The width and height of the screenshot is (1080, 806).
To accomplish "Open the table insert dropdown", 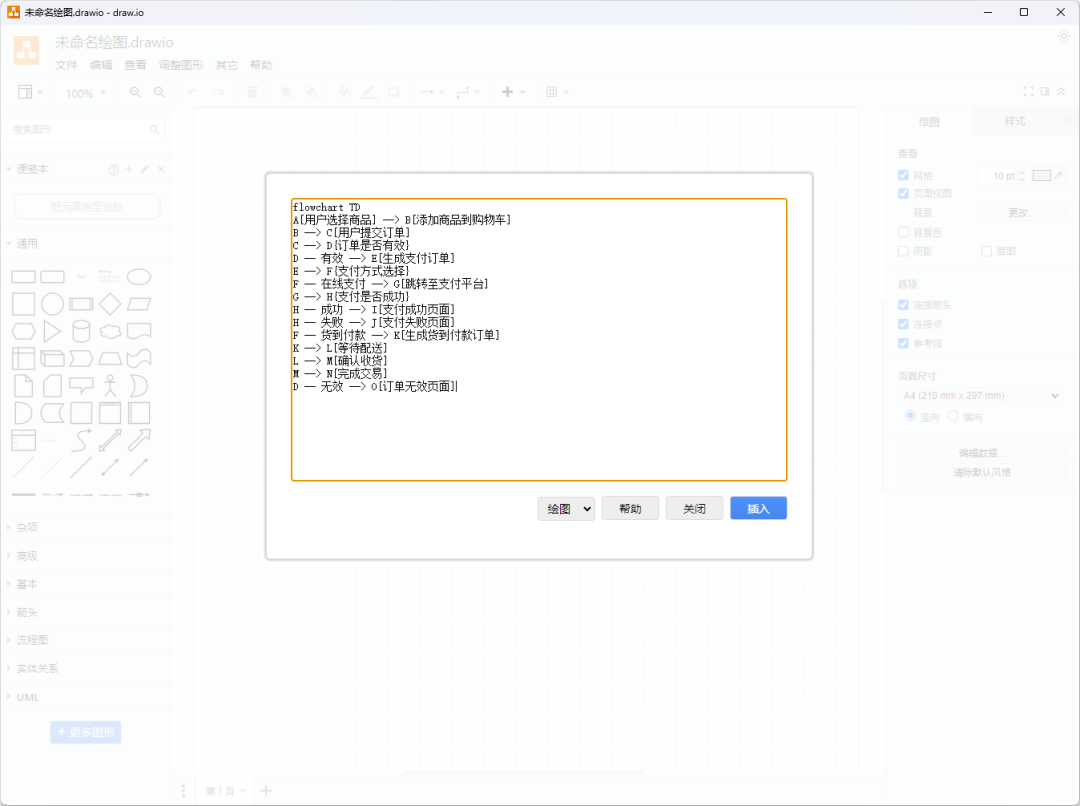I will tap(557, 92).
